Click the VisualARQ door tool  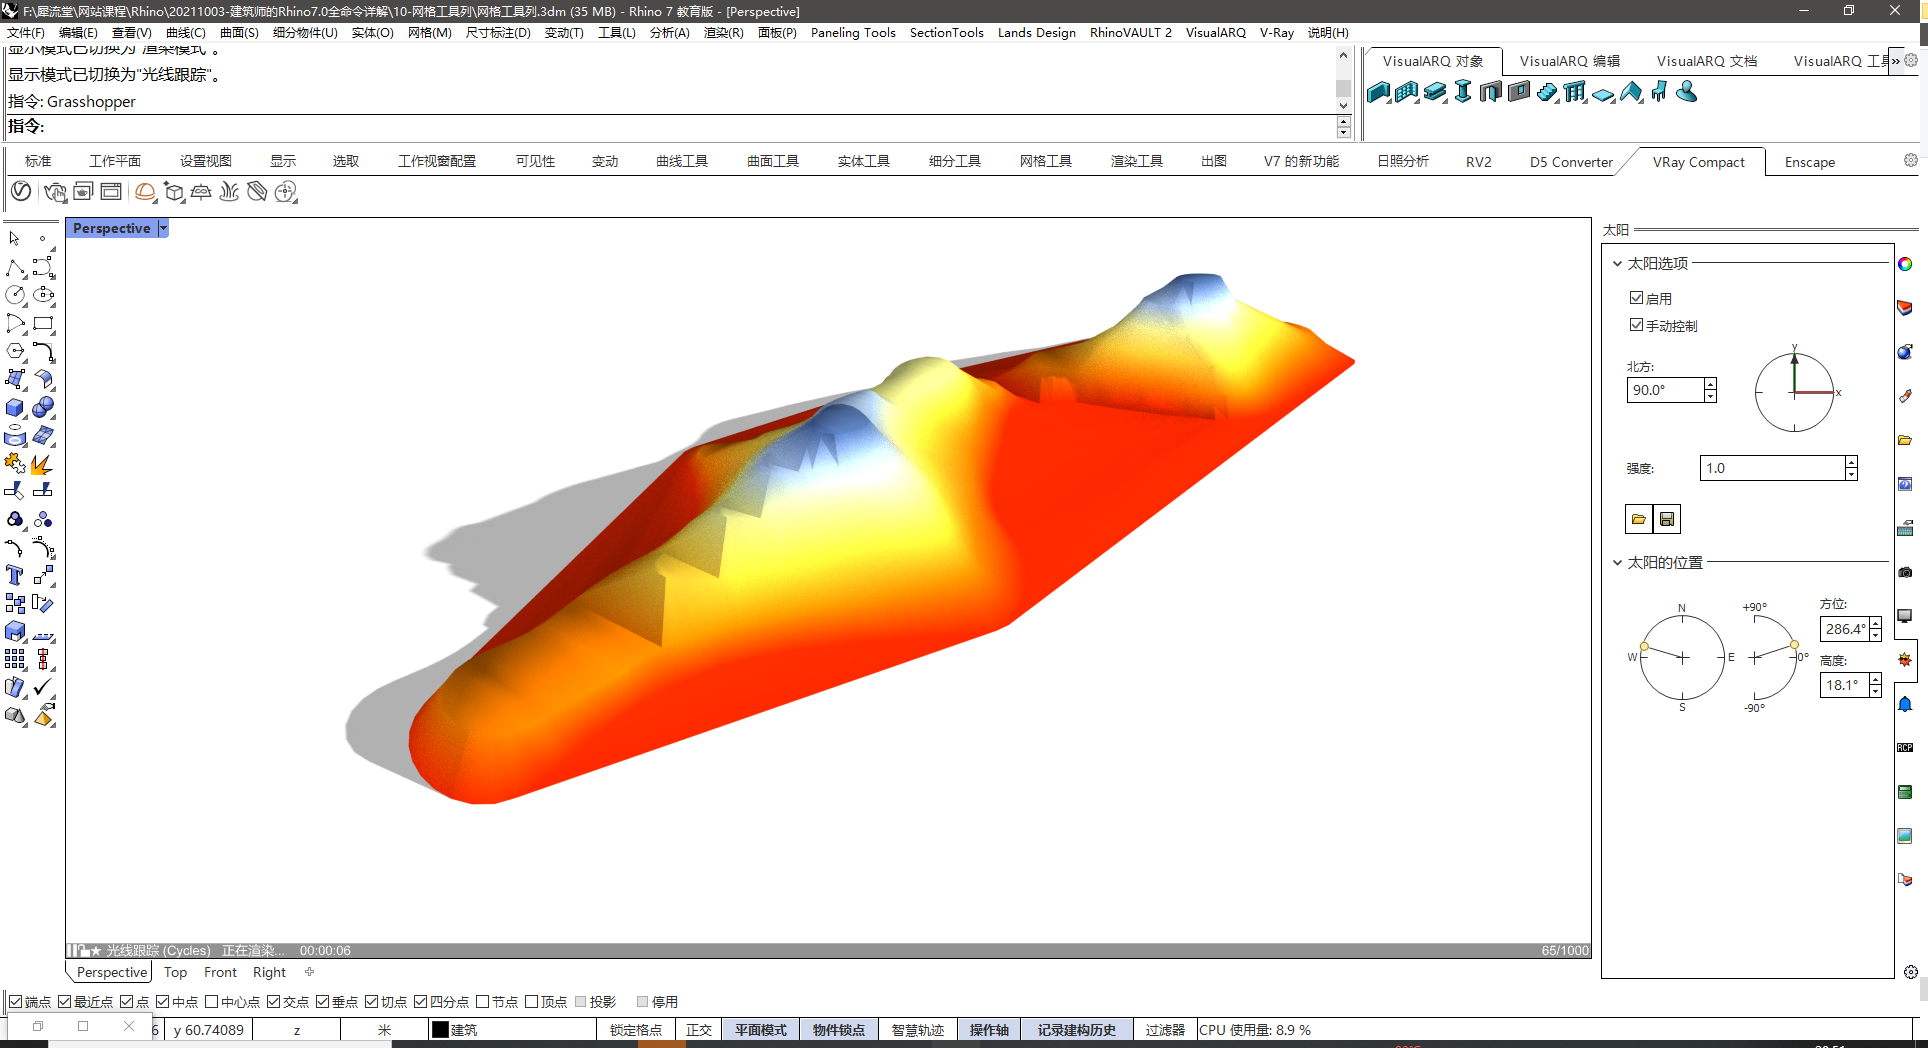pos(1491,92)
